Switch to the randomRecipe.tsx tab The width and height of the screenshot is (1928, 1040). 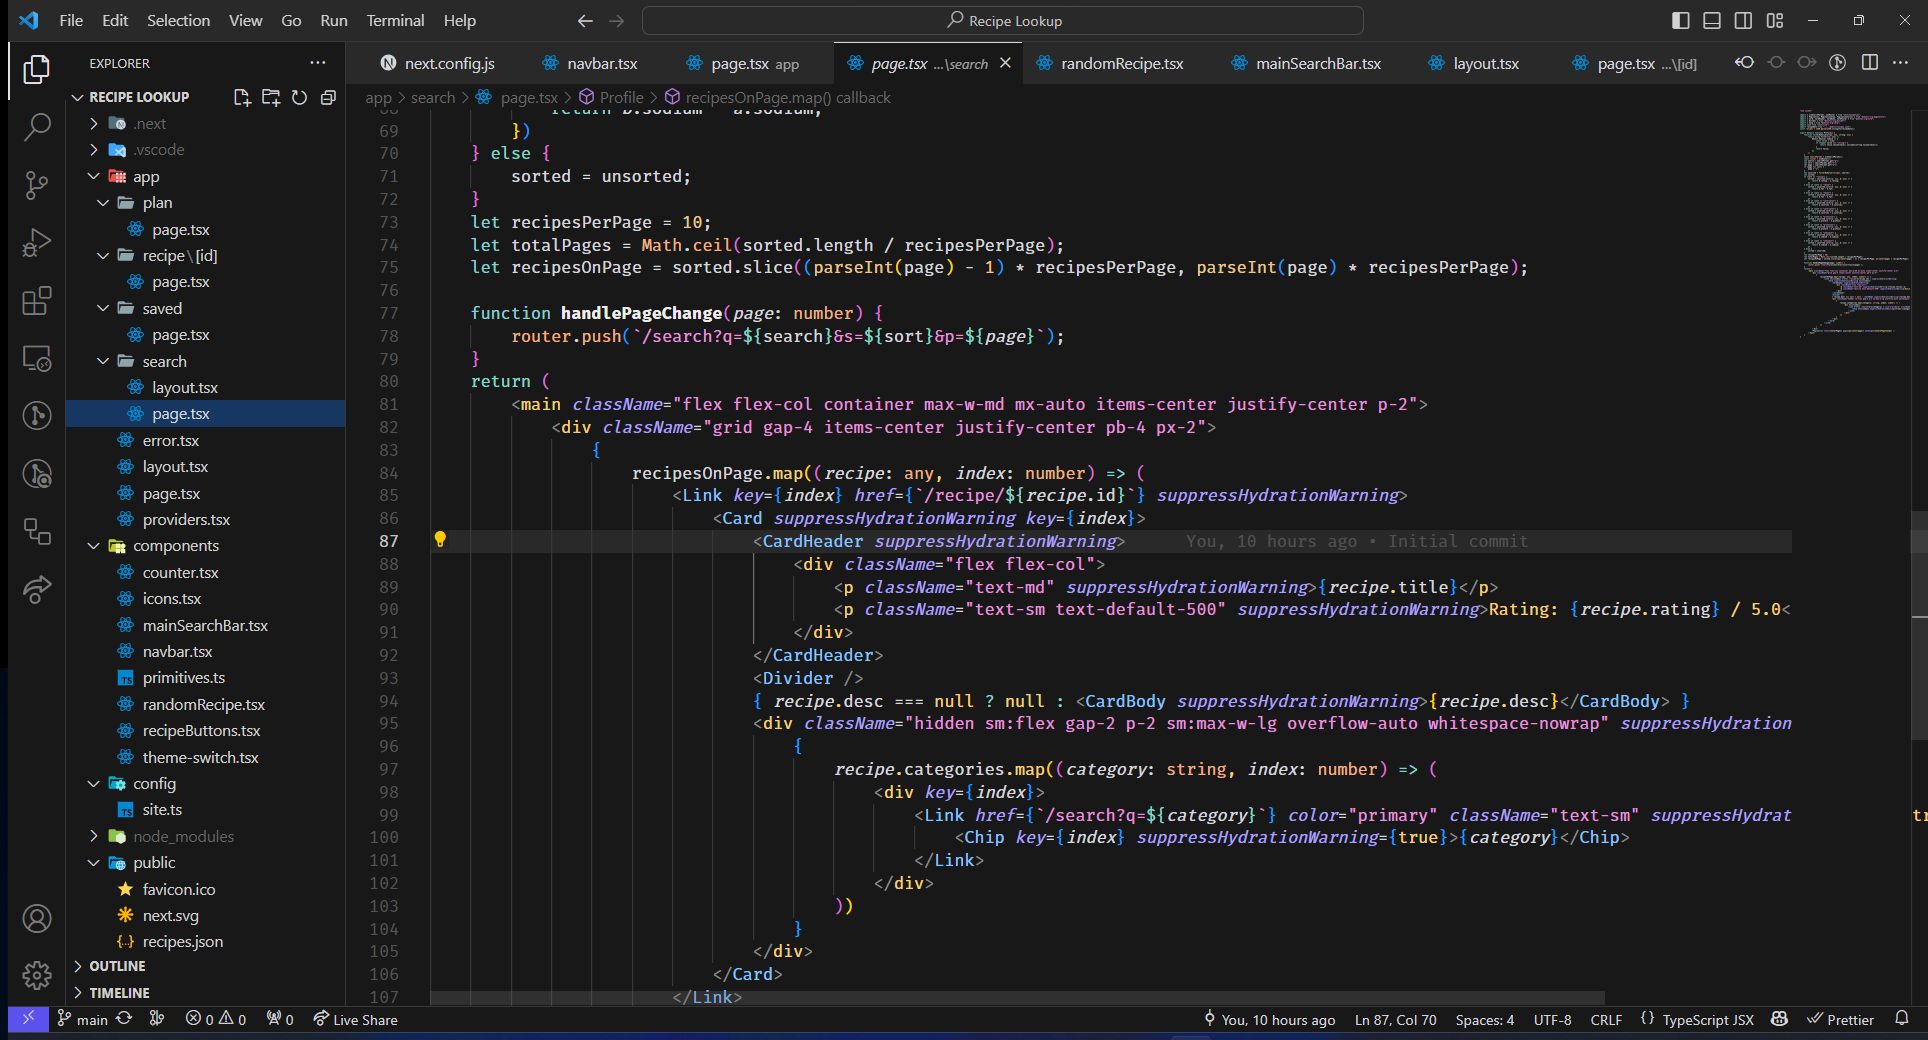pos(1121,63)
